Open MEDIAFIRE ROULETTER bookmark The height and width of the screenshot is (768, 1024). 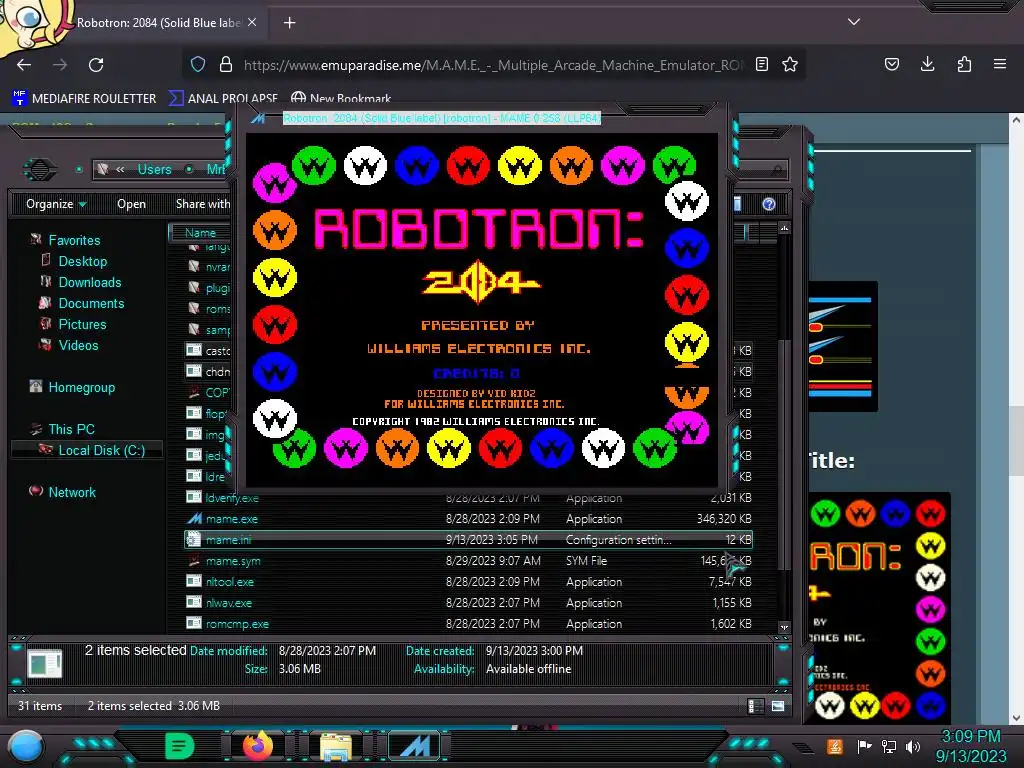coord(84,99)
